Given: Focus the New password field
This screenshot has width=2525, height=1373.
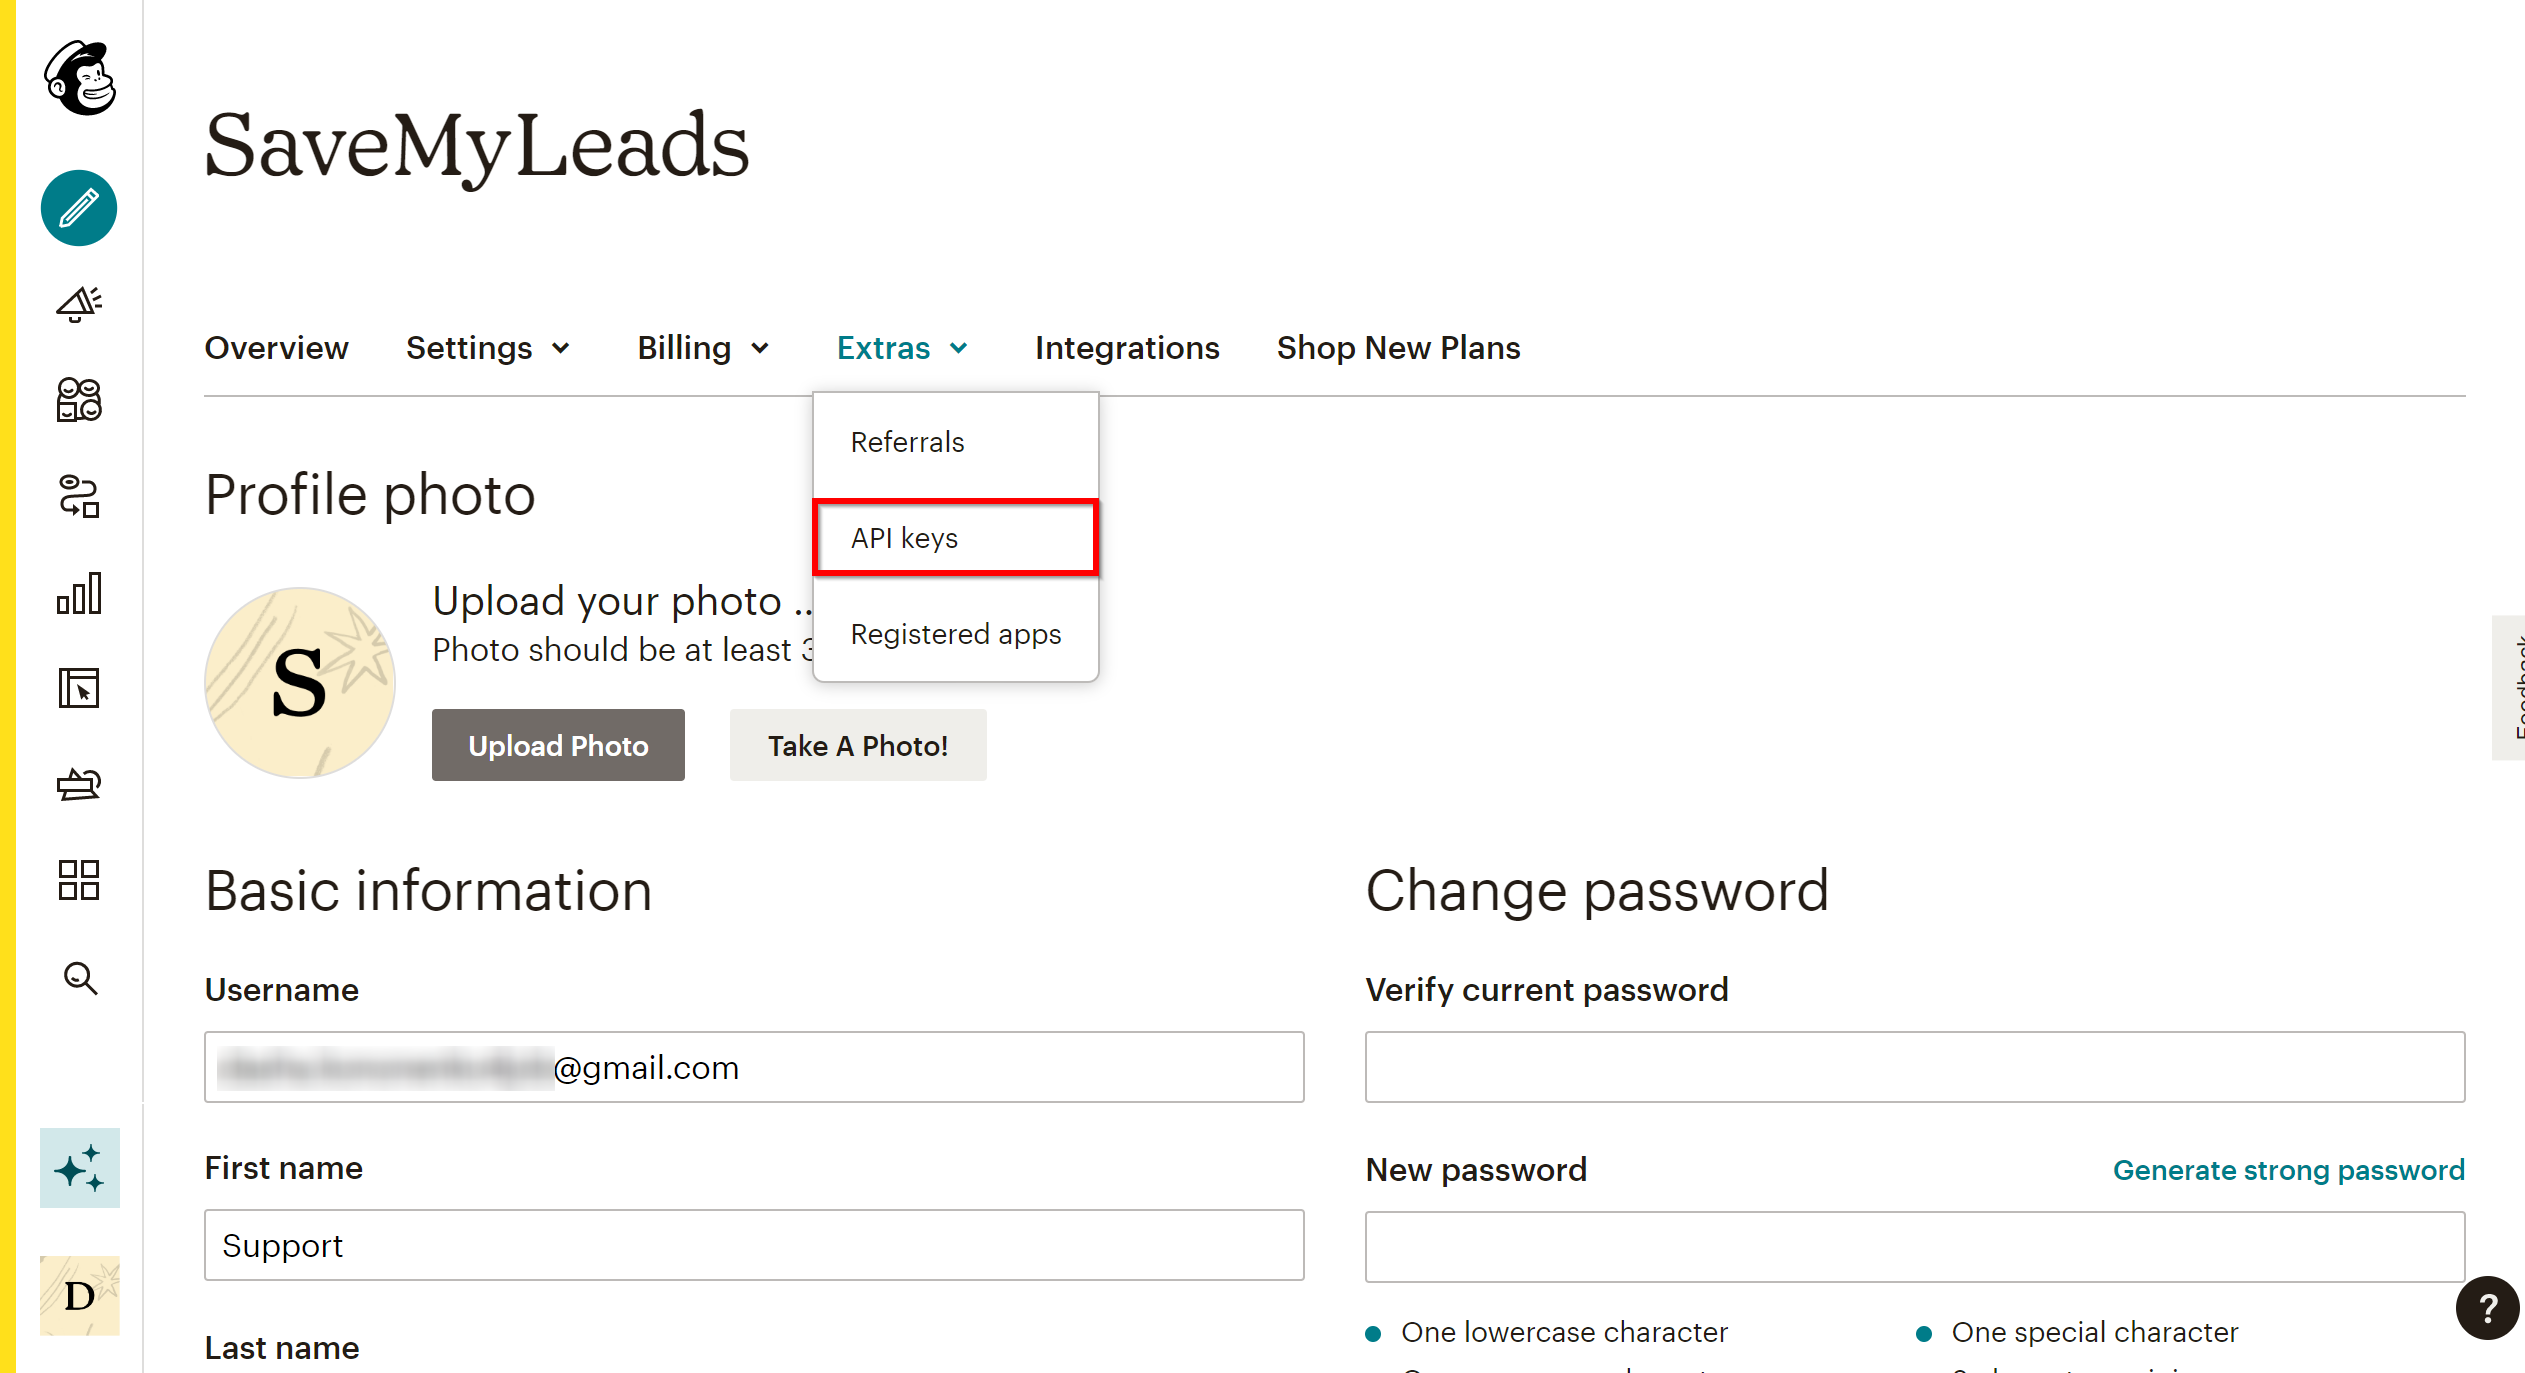Looking at the screenshot, I should (1915, 1247).
